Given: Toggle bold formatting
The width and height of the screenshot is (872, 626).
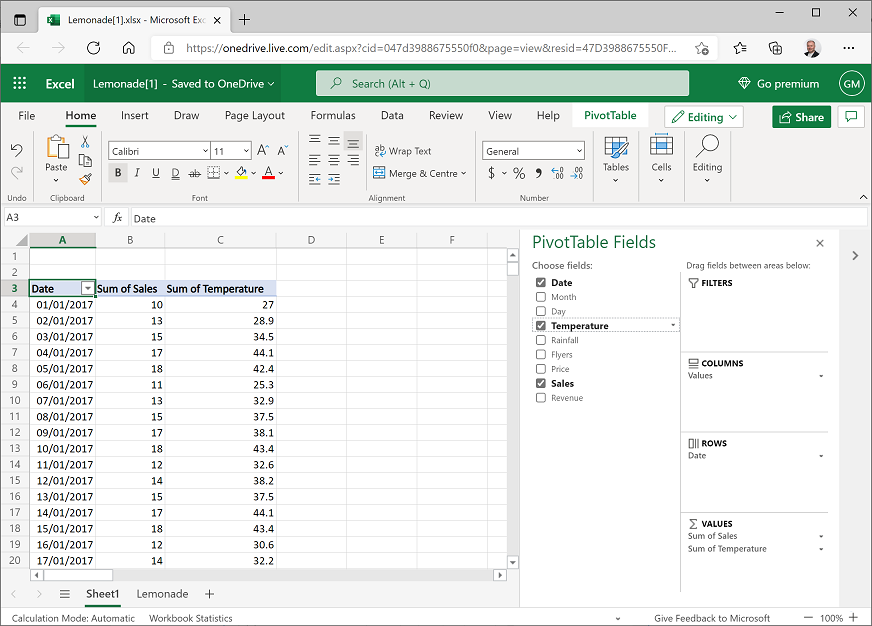Looking at the screenshot, I should (119, 173).
